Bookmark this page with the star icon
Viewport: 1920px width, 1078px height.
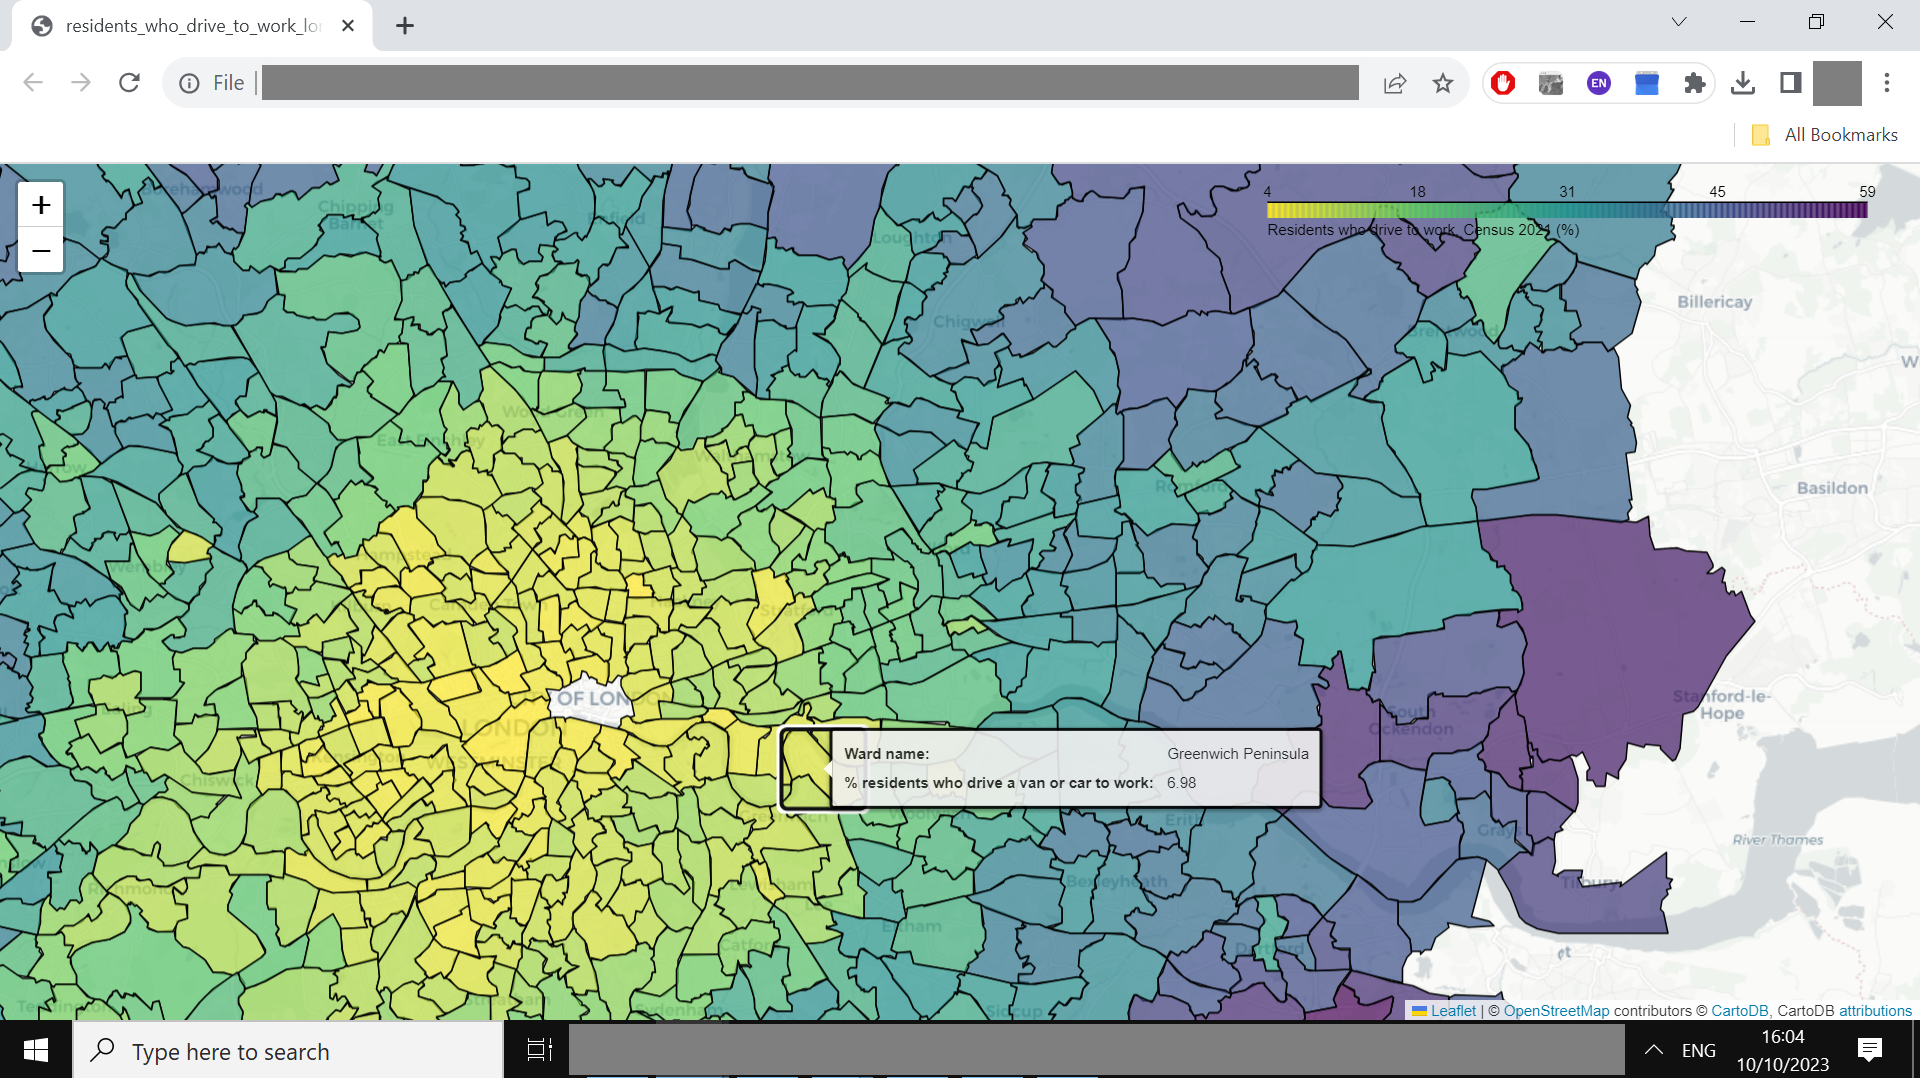point(1442,83)
